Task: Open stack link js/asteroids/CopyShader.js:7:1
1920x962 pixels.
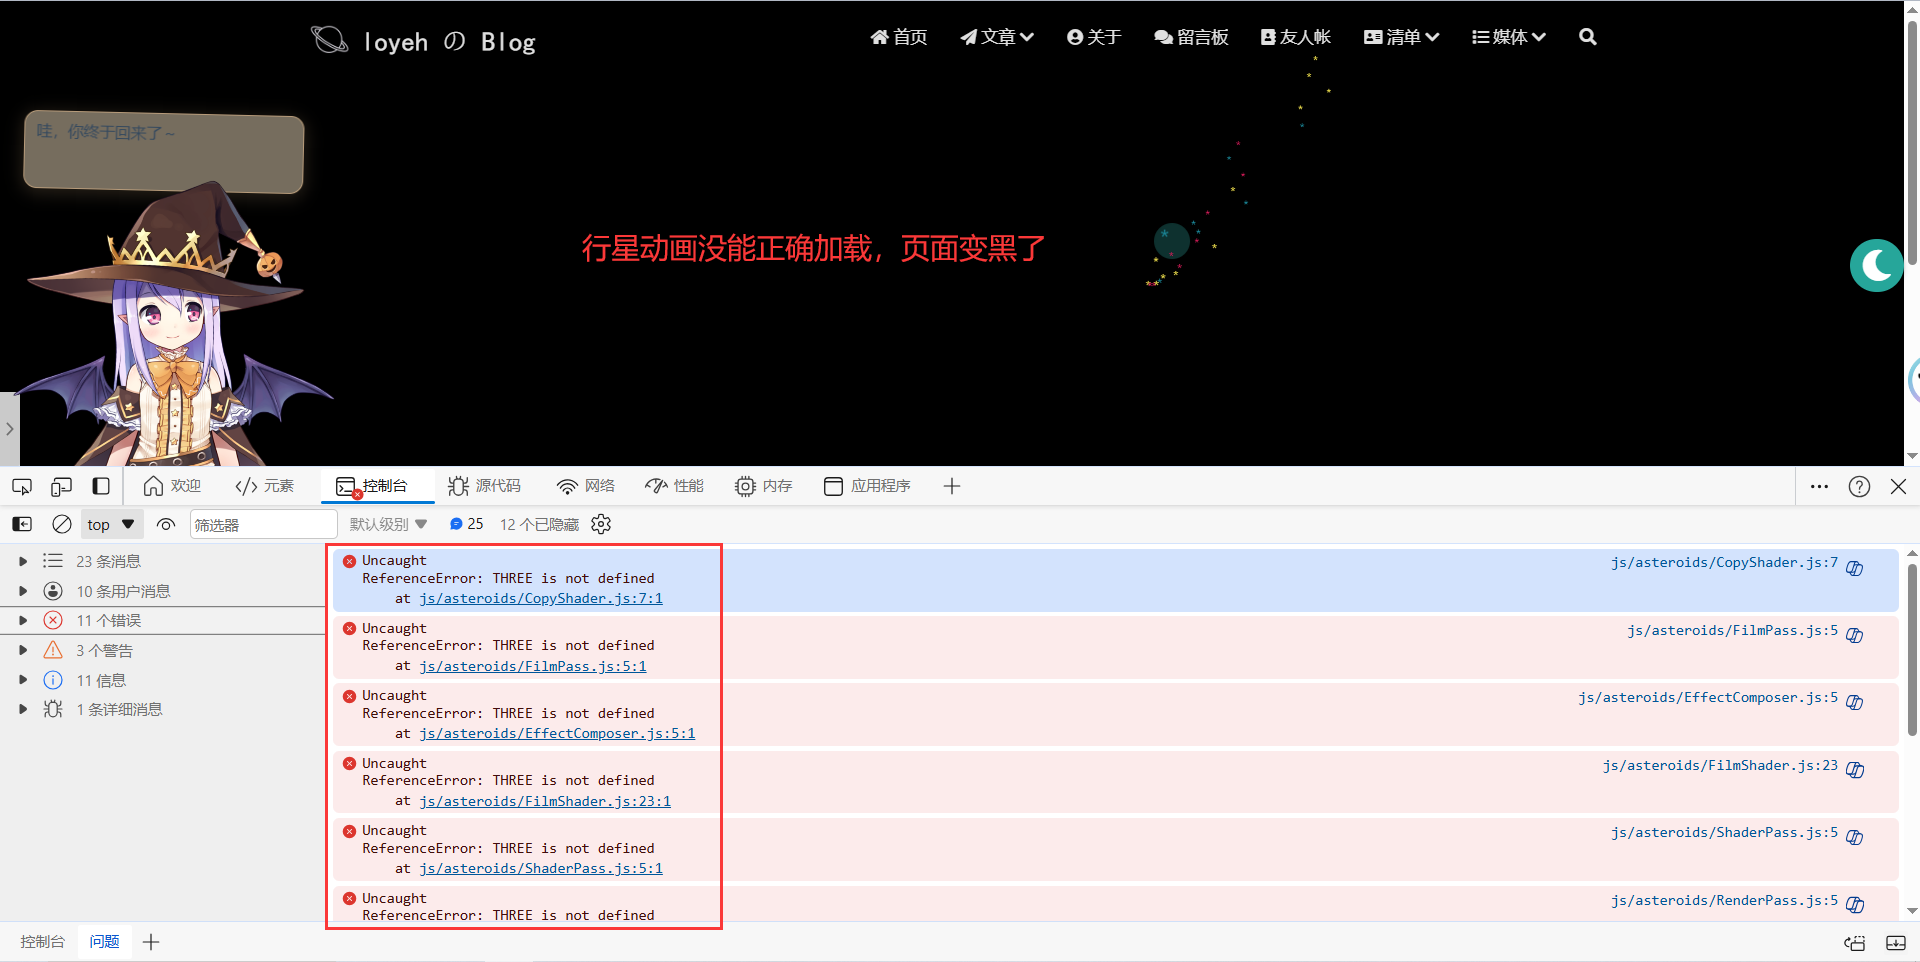Action: (541, 598)
